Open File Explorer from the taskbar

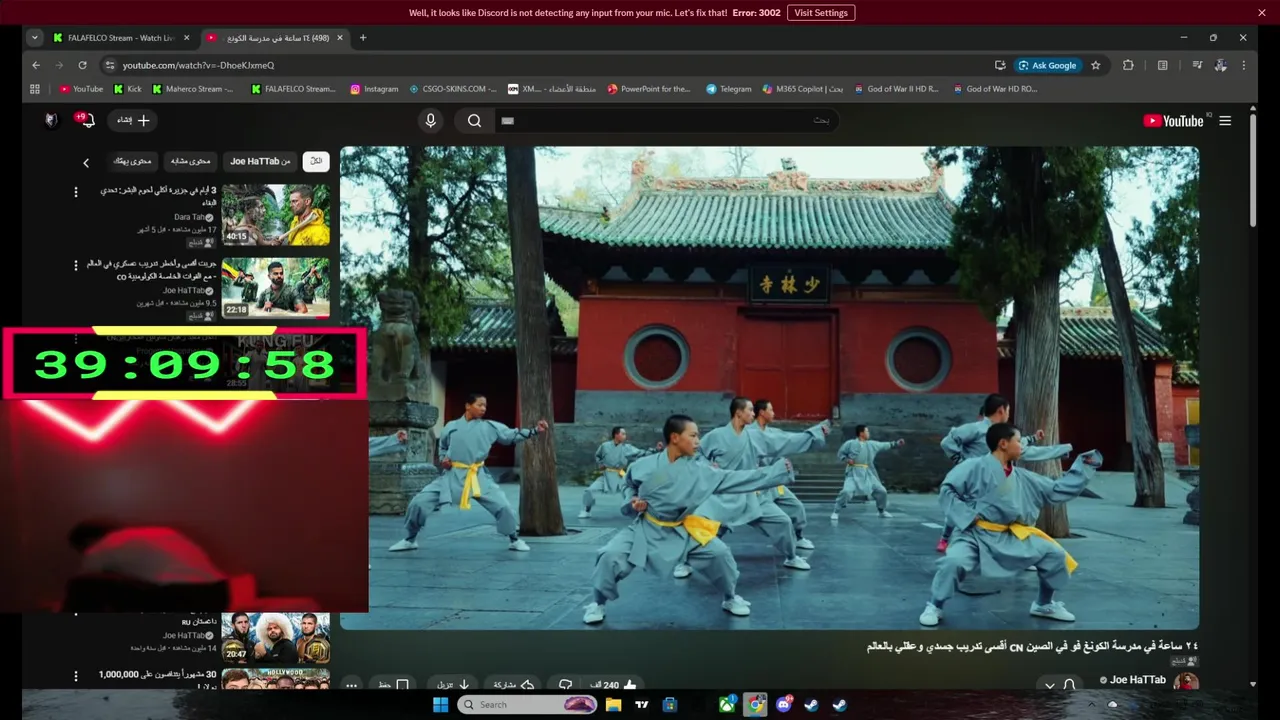coord(613,704)
